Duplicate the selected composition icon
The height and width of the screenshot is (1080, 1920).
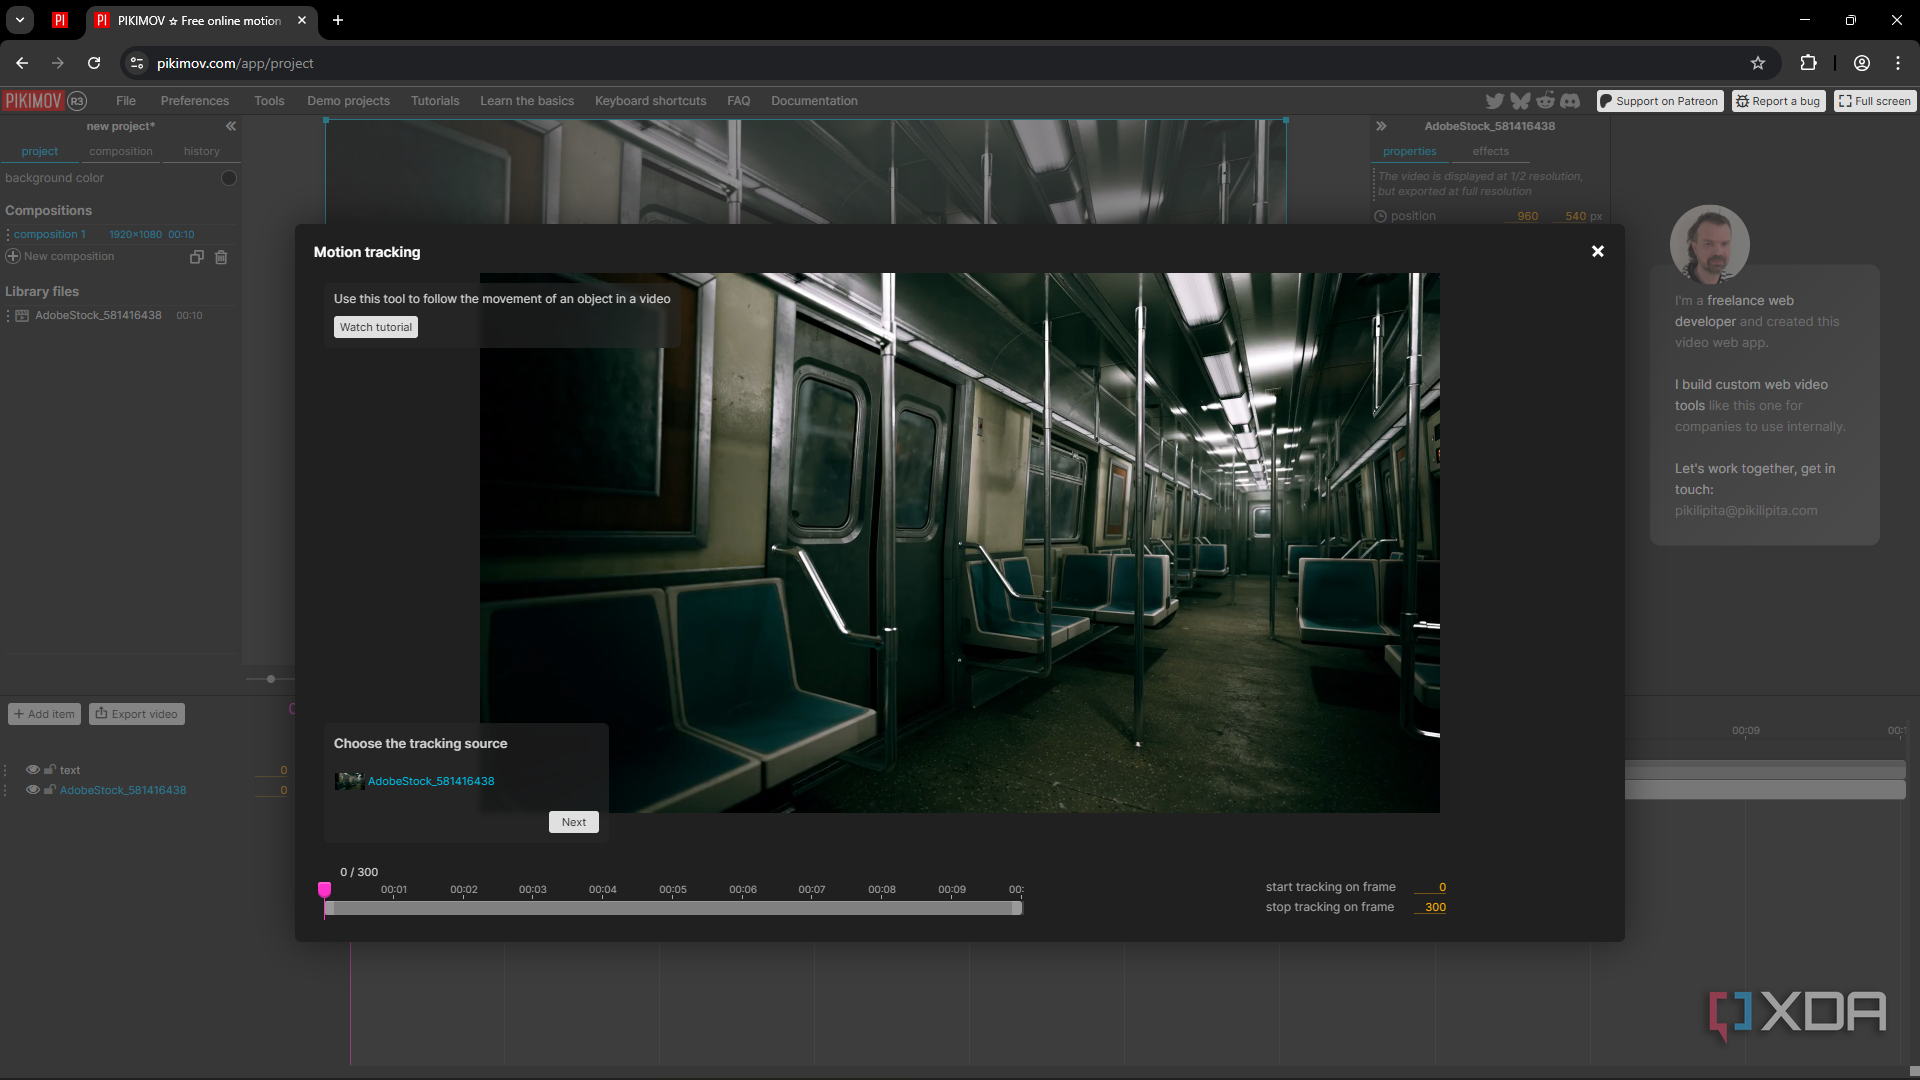197,257
